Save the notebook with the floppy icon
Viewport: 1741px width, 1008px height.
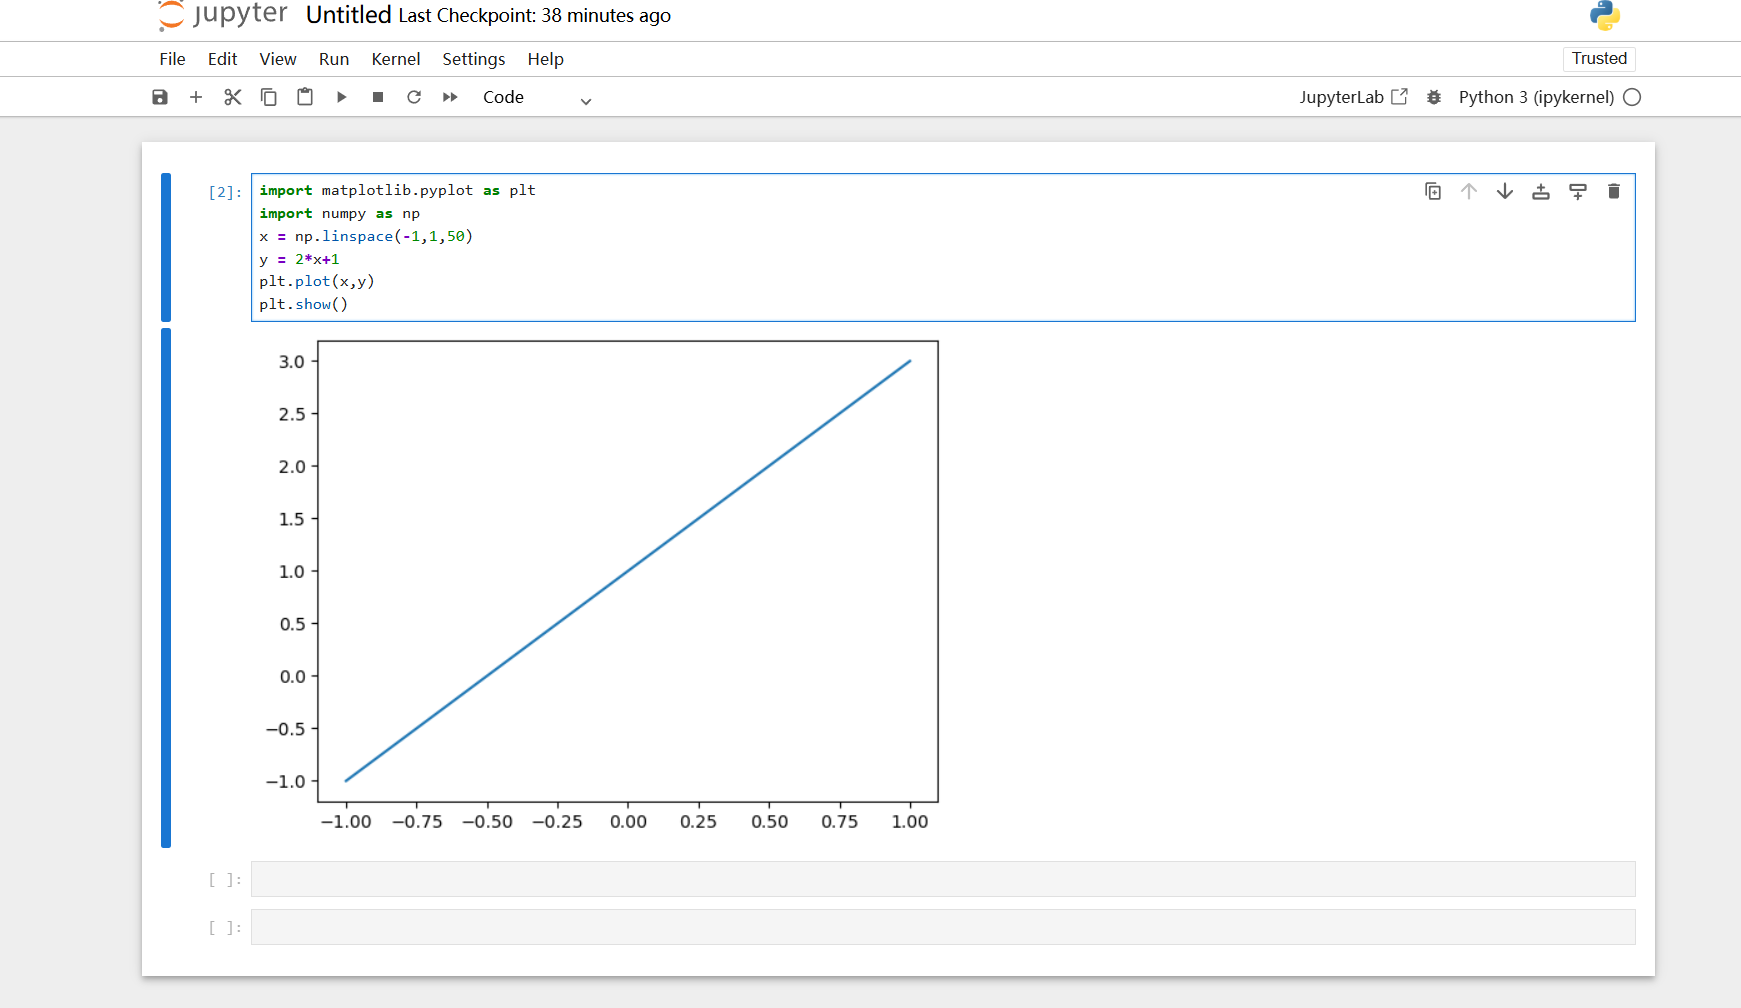pyautogui.click(x=160, y=97)
